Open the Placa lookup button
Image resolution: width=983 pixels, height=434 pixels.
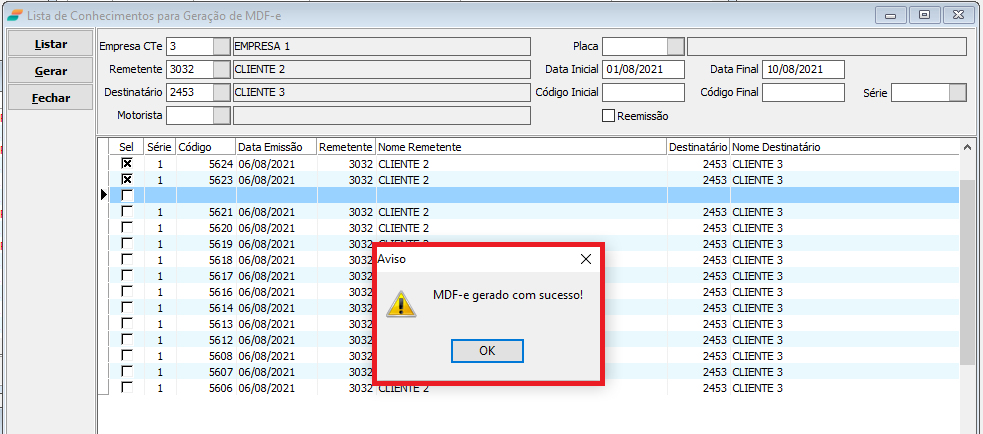675,46
